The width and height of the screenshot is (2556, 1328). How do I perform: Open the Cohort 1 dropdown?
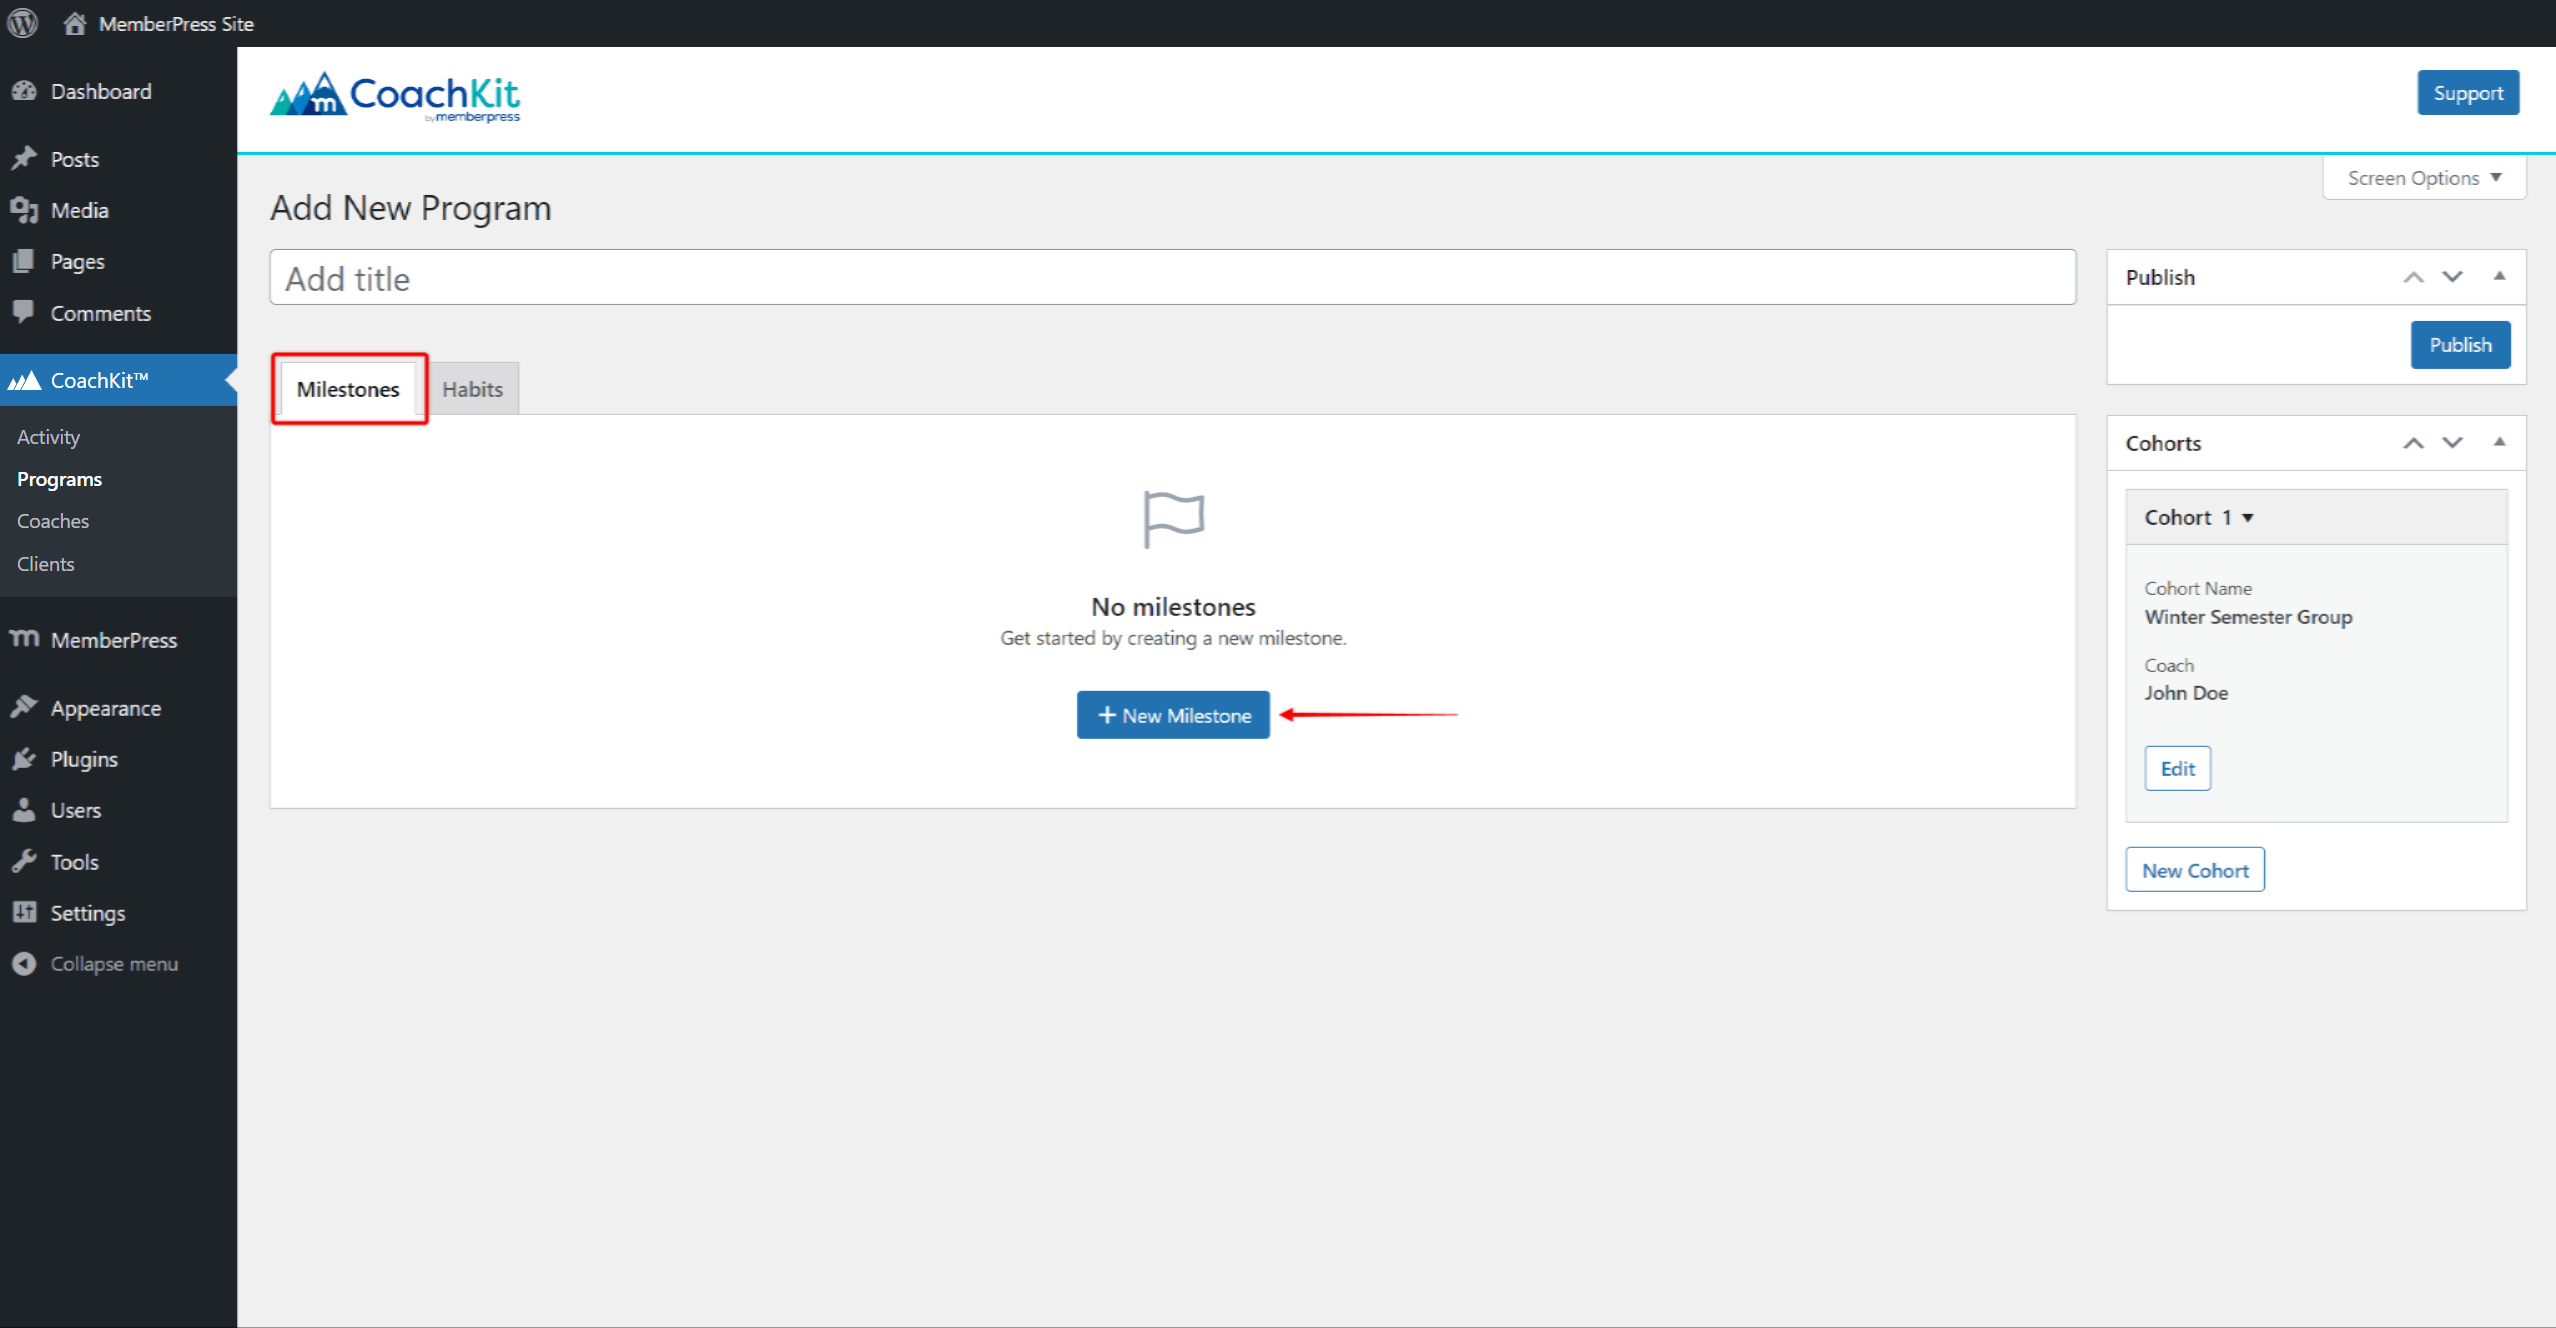[2196, 517]
